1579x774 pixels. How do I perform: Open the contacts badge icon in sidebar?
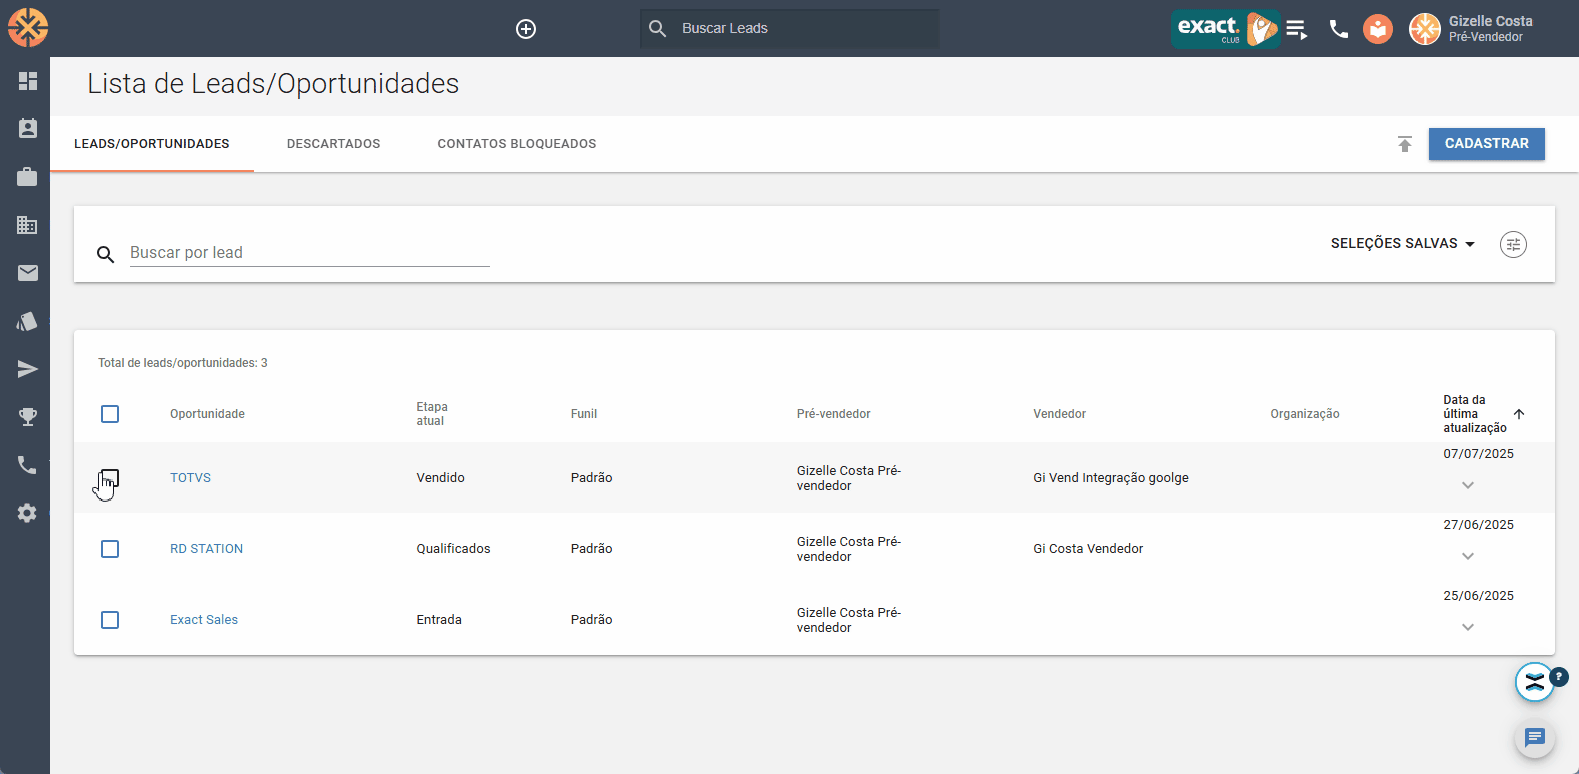tap(28, 128)
